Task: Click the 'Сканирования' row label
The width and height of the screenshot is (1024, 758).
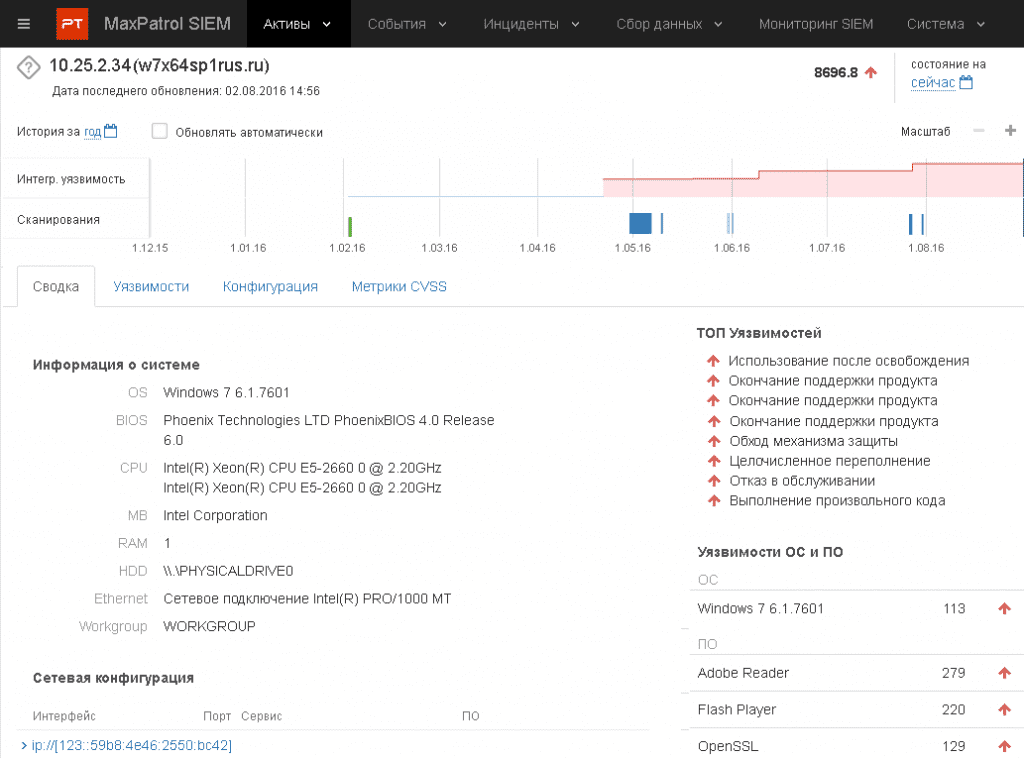Action: [58, 220]
